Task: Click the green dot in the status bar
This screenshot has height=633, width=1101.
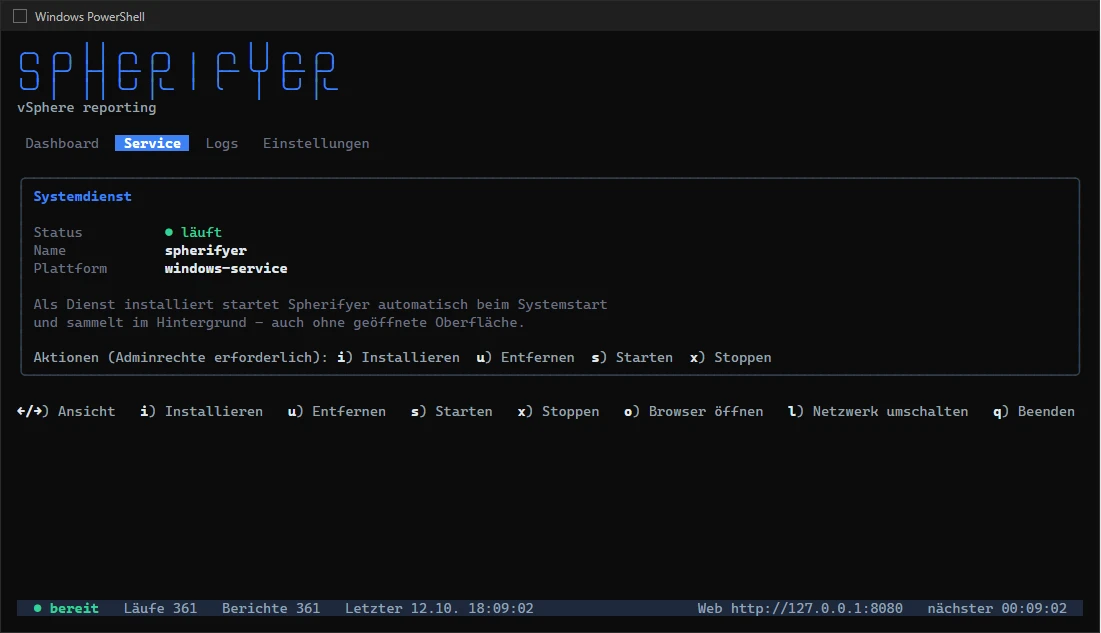Action: point(37,608)
